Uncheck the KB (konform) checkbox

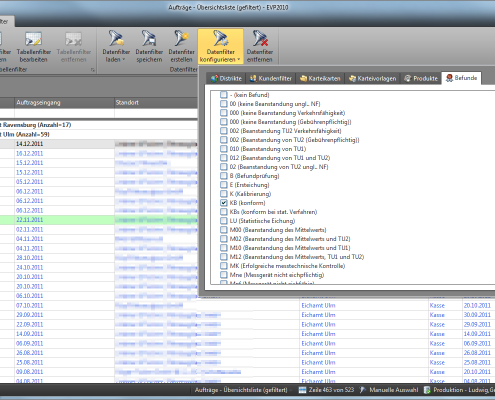pyautogui.click(x=224, y=203)
